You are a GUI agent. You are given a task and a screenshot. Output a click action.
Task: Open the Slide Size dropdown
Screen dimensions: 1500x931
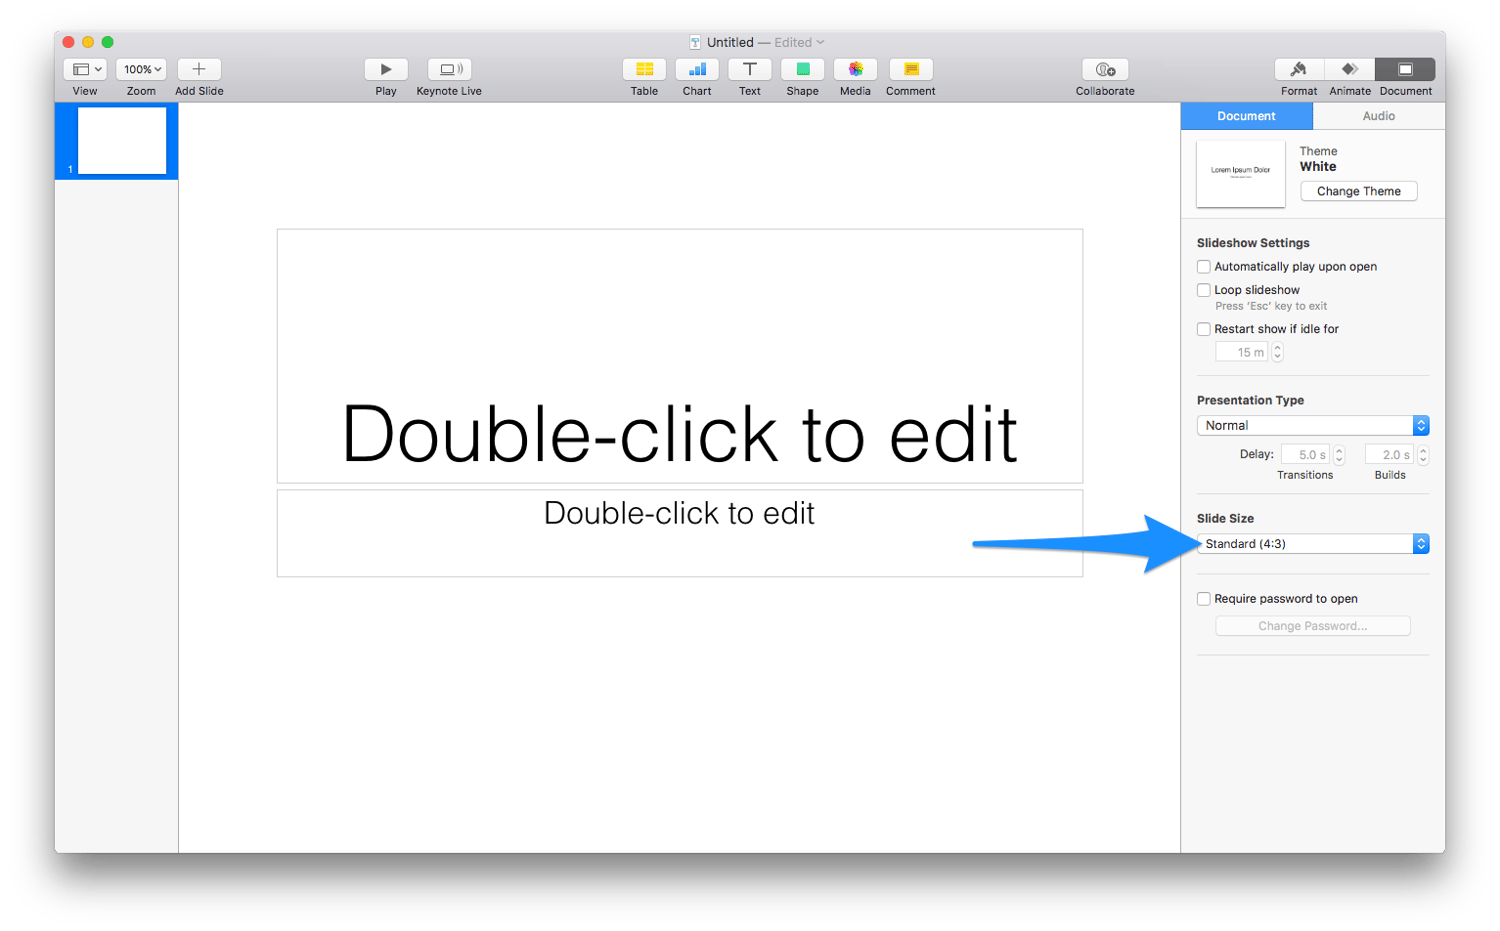click(x=1312, y=543)
